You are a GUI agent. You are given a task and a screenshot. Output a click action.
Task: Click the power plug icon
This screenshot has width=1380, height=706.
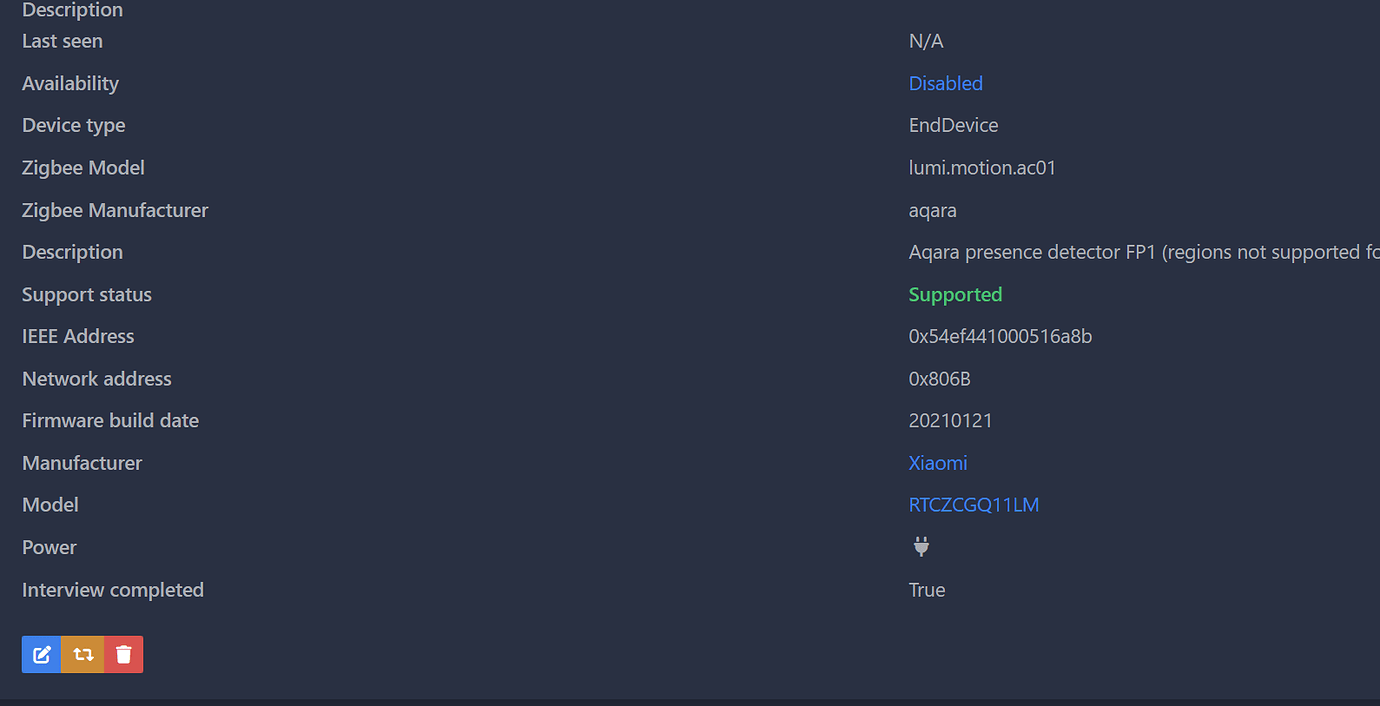pyautogui.click(x=921, y=547)
